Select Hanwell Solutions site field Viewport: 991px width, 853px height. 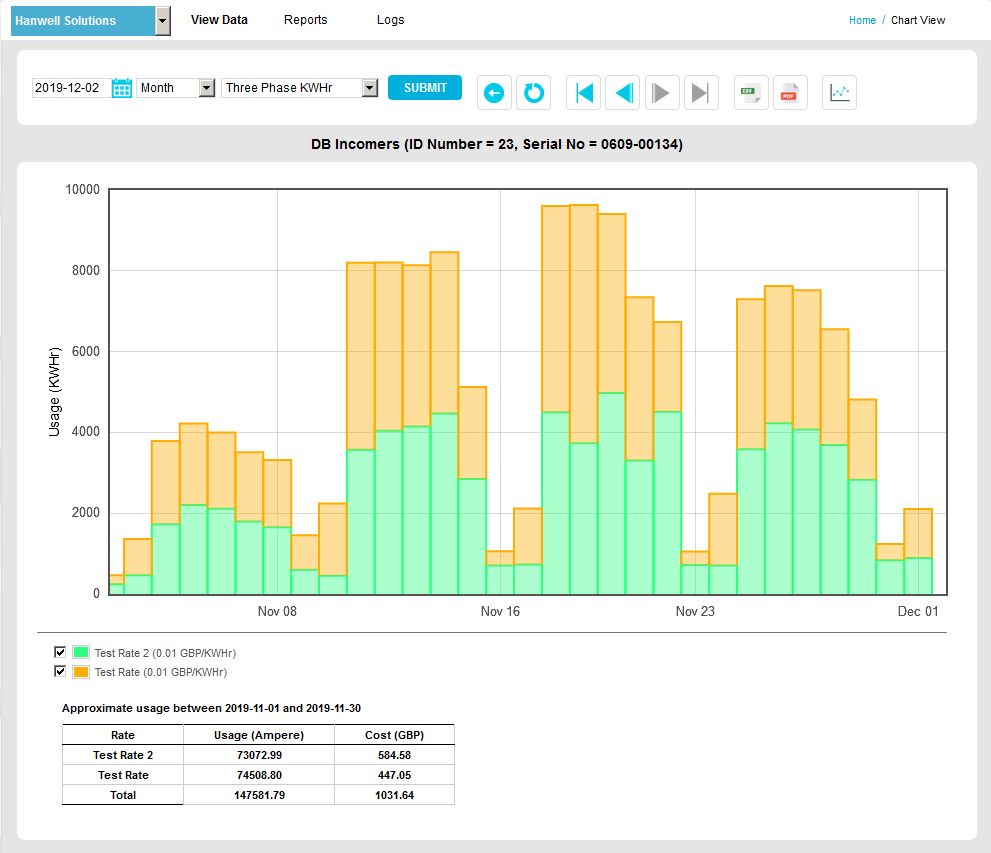(83, 21)
